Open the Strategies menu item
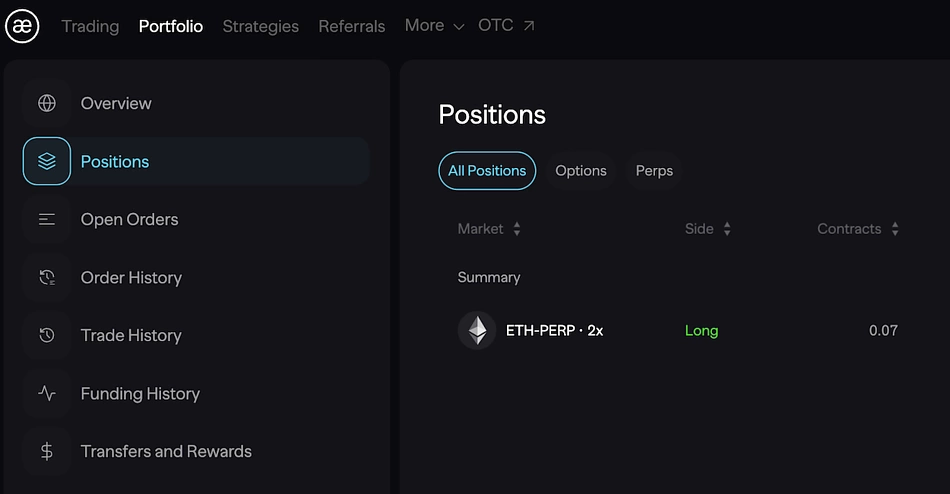This screenshot has width=950, height=494. tap(261, 26)
